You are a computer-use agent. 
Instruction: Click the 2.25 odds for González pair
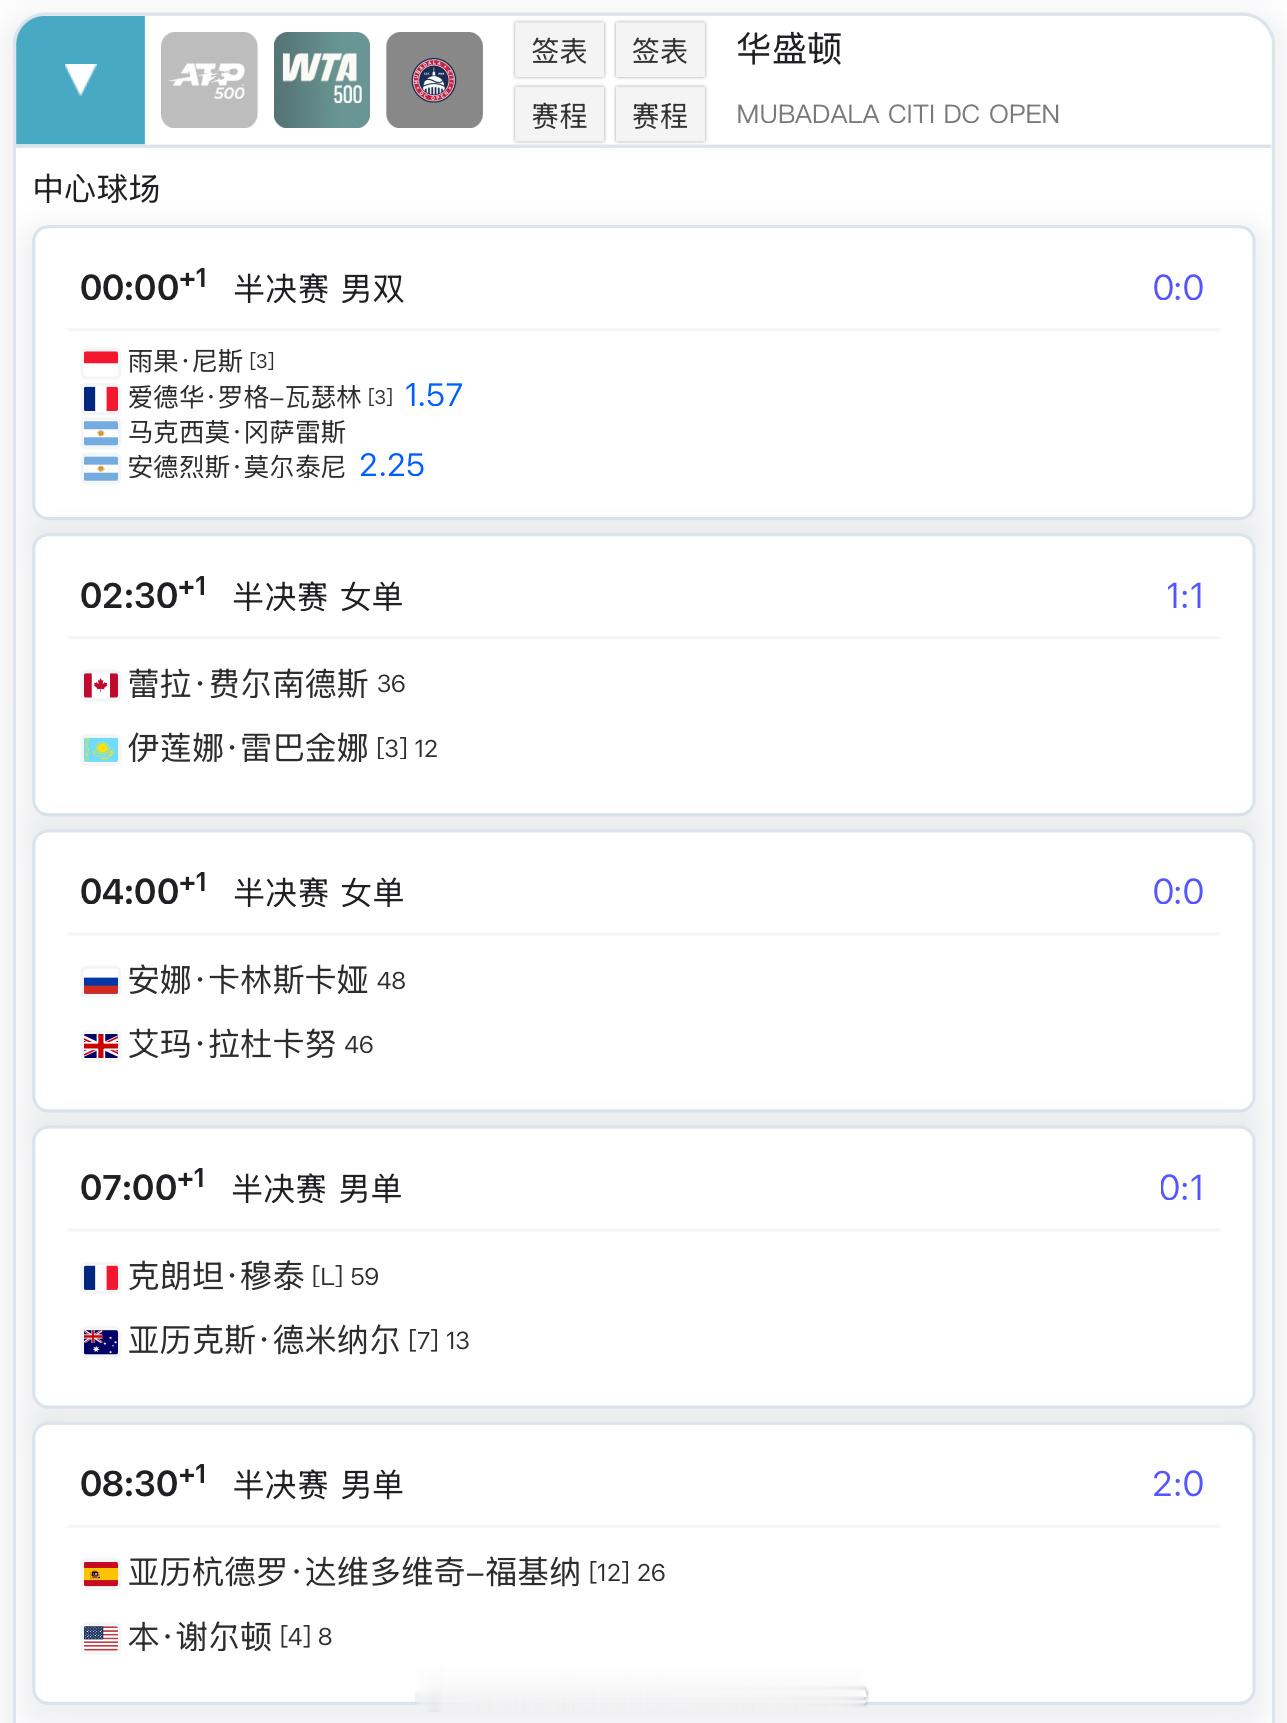tap(392, 465)
